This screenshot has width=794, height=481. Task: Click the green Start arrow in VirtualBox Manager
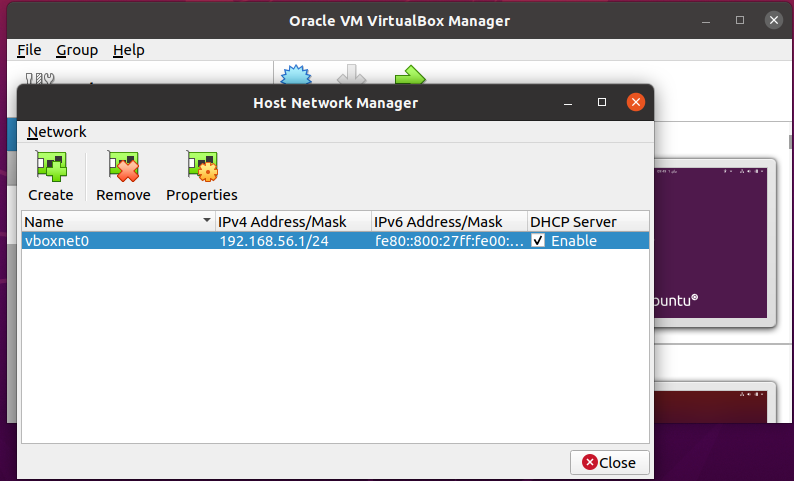click(410, 74)
